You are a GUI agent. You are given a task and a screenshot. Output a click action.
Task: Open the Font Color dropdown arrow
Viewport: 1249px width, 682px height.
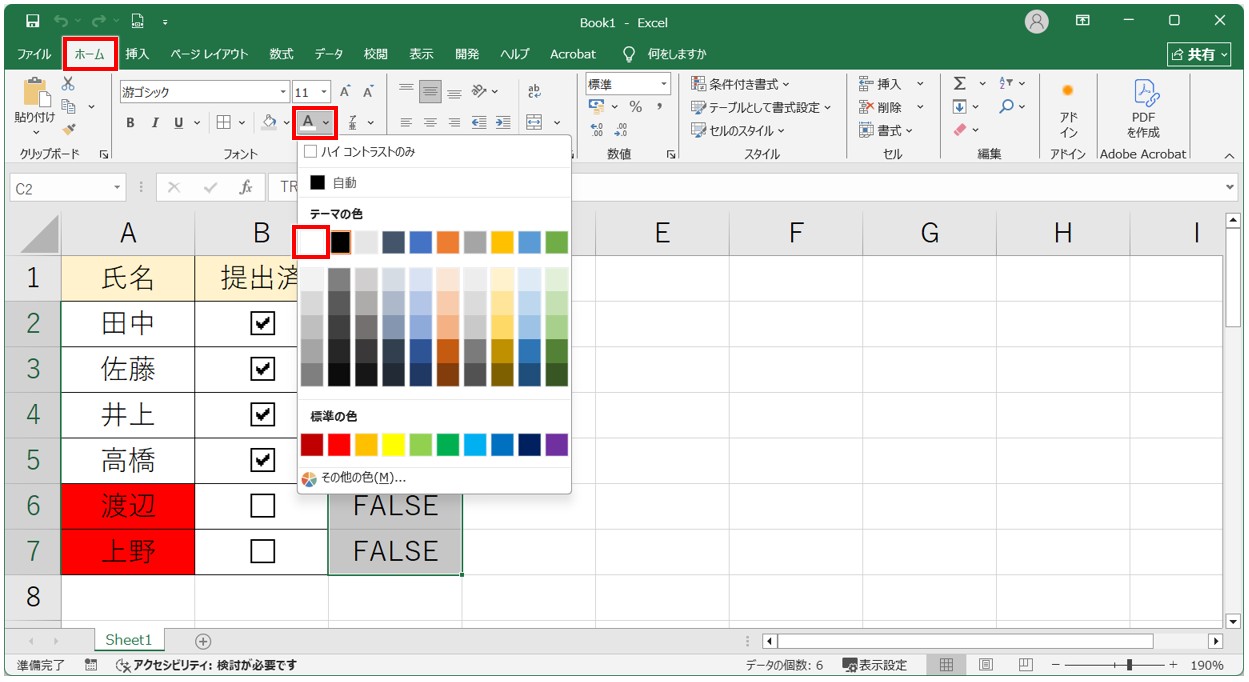[x=326, y=123]
